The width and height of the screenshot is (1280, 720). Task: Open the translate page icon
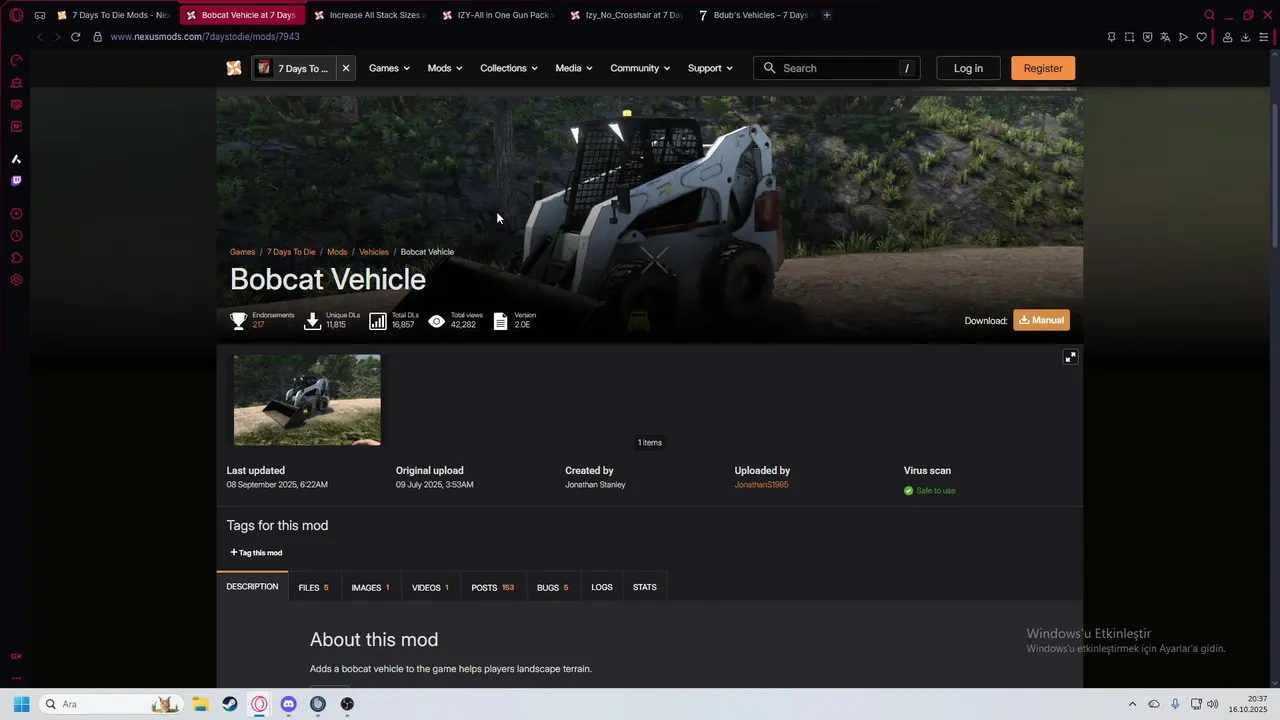point(1165,37)
